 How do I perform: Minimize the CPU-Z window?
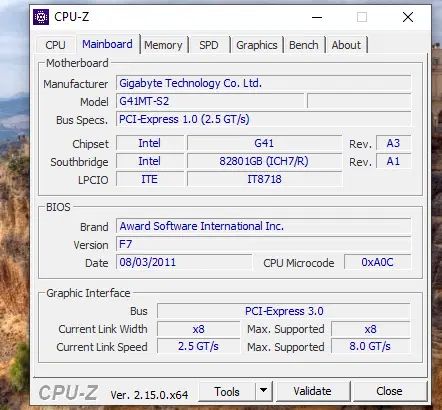click(x=317, y=17)
